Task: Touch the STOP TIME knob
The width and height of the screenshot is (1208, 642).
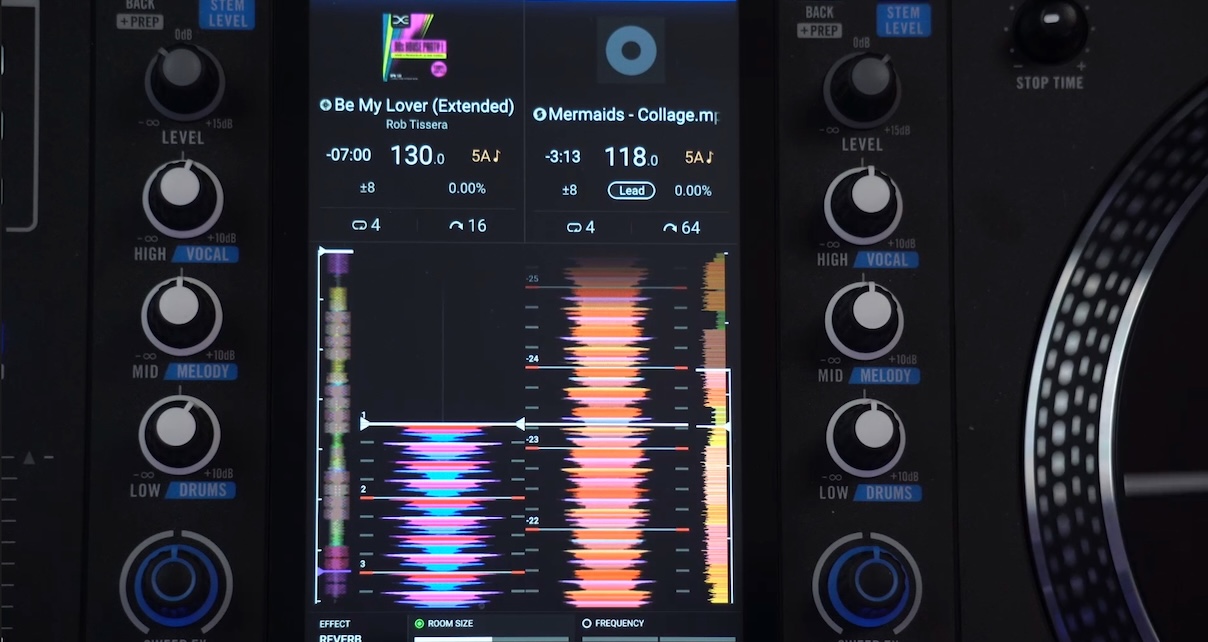Action: tap(1049, 28)
